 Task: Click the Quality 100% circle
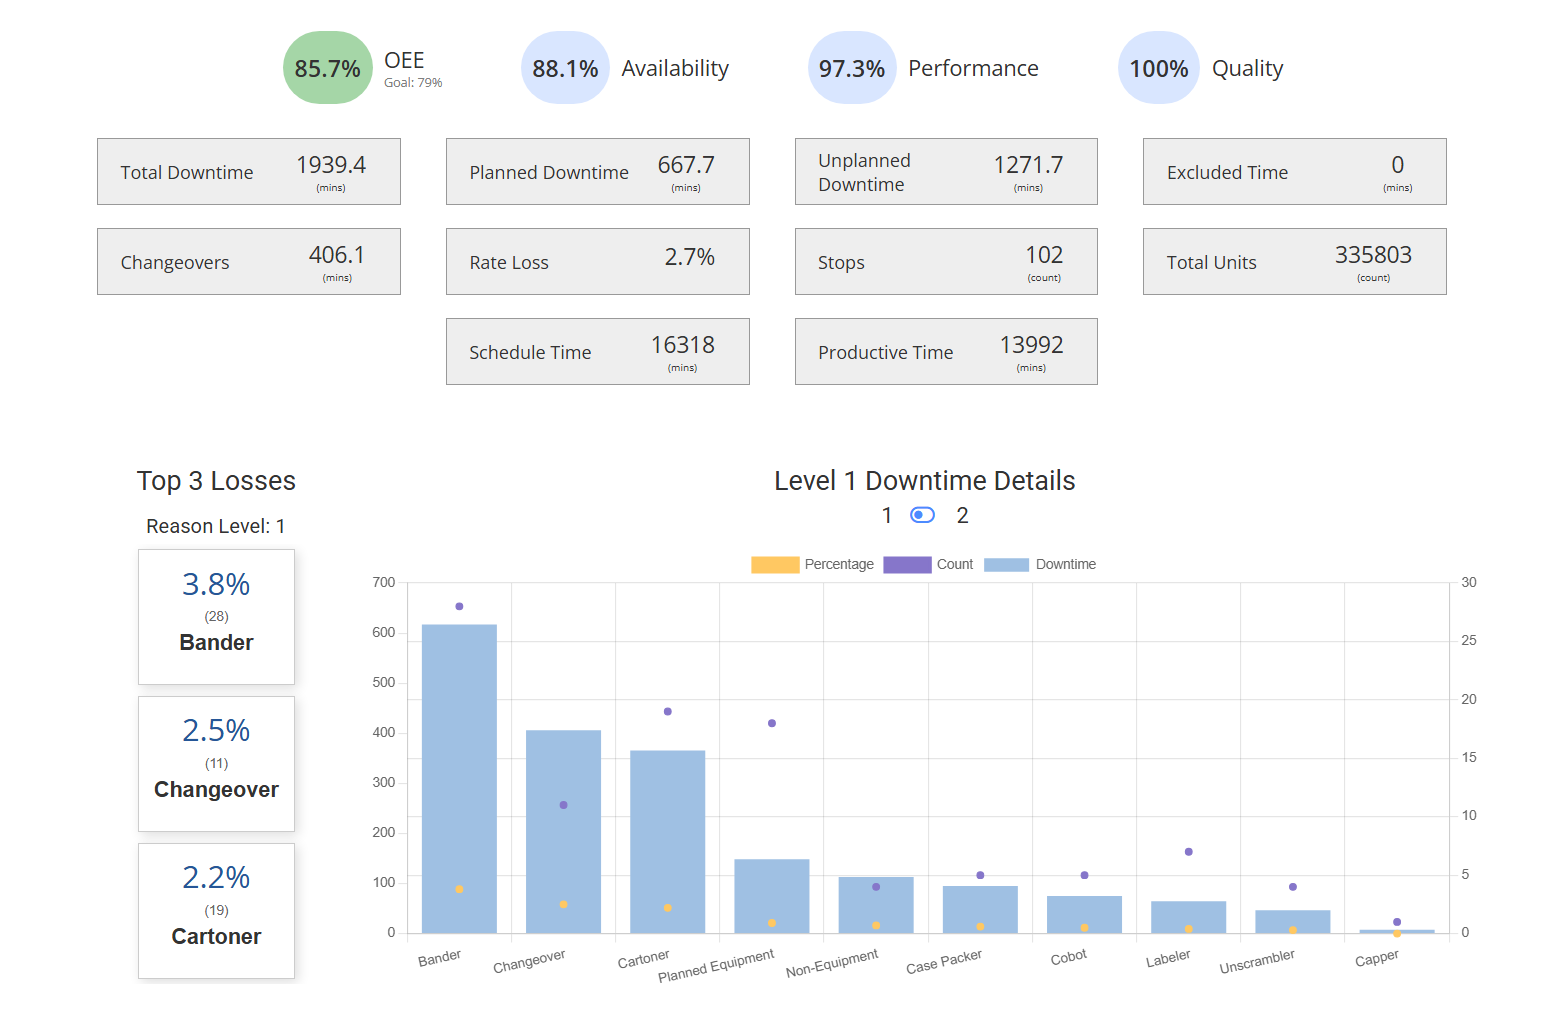(x=1158, y=68)
